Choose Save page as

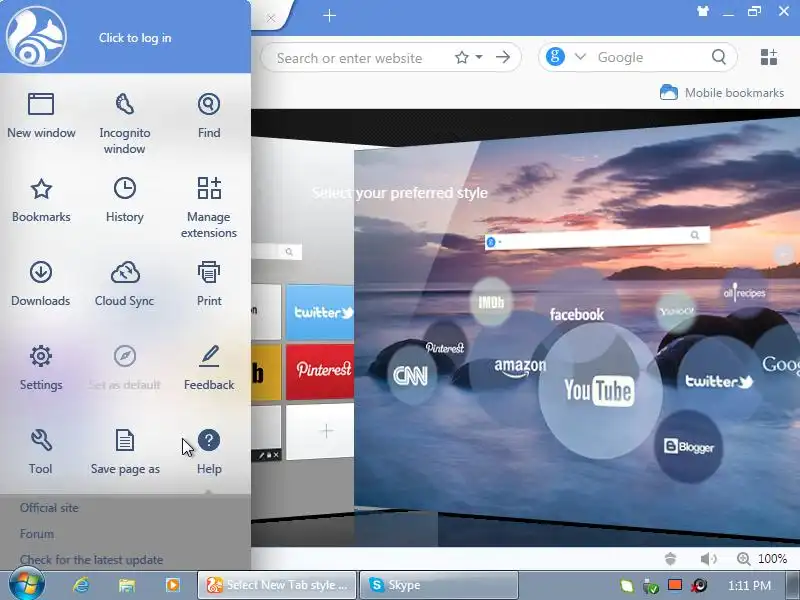pos(124,452)
